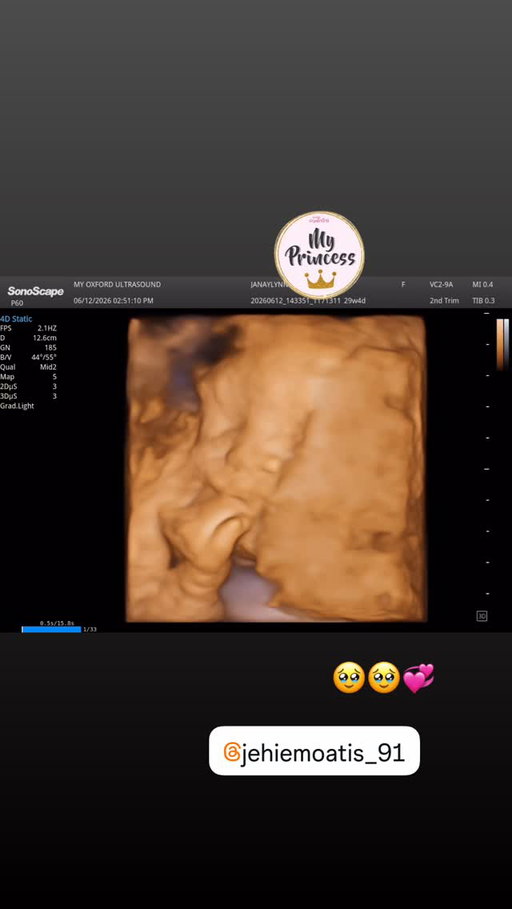512x909 pixels.
Task: Click the VC2-9A probe label
Action: pyautogui.click(x=441, y=285)
